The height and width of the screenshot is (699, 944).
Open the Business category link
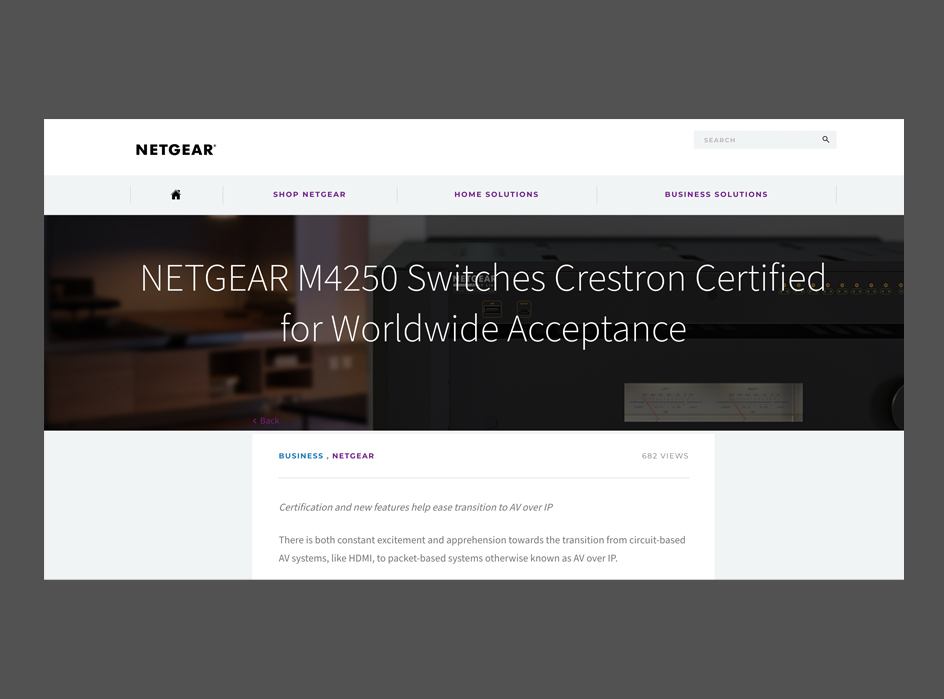301,456
